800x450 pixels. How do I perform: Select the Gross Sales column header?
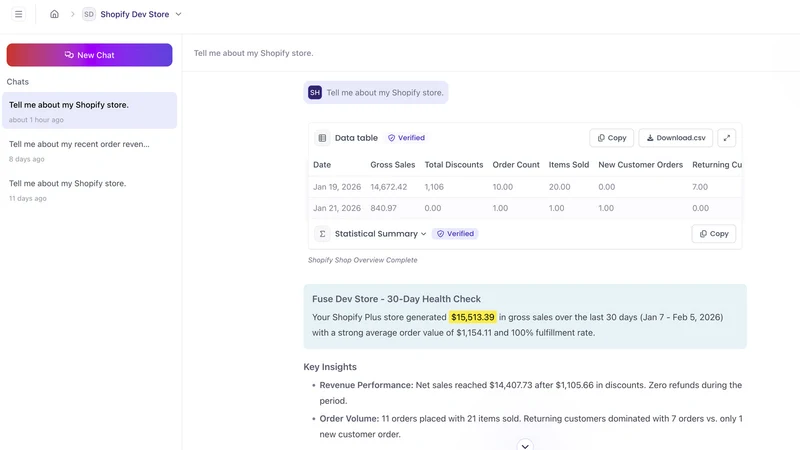click(x=392, y=165)
